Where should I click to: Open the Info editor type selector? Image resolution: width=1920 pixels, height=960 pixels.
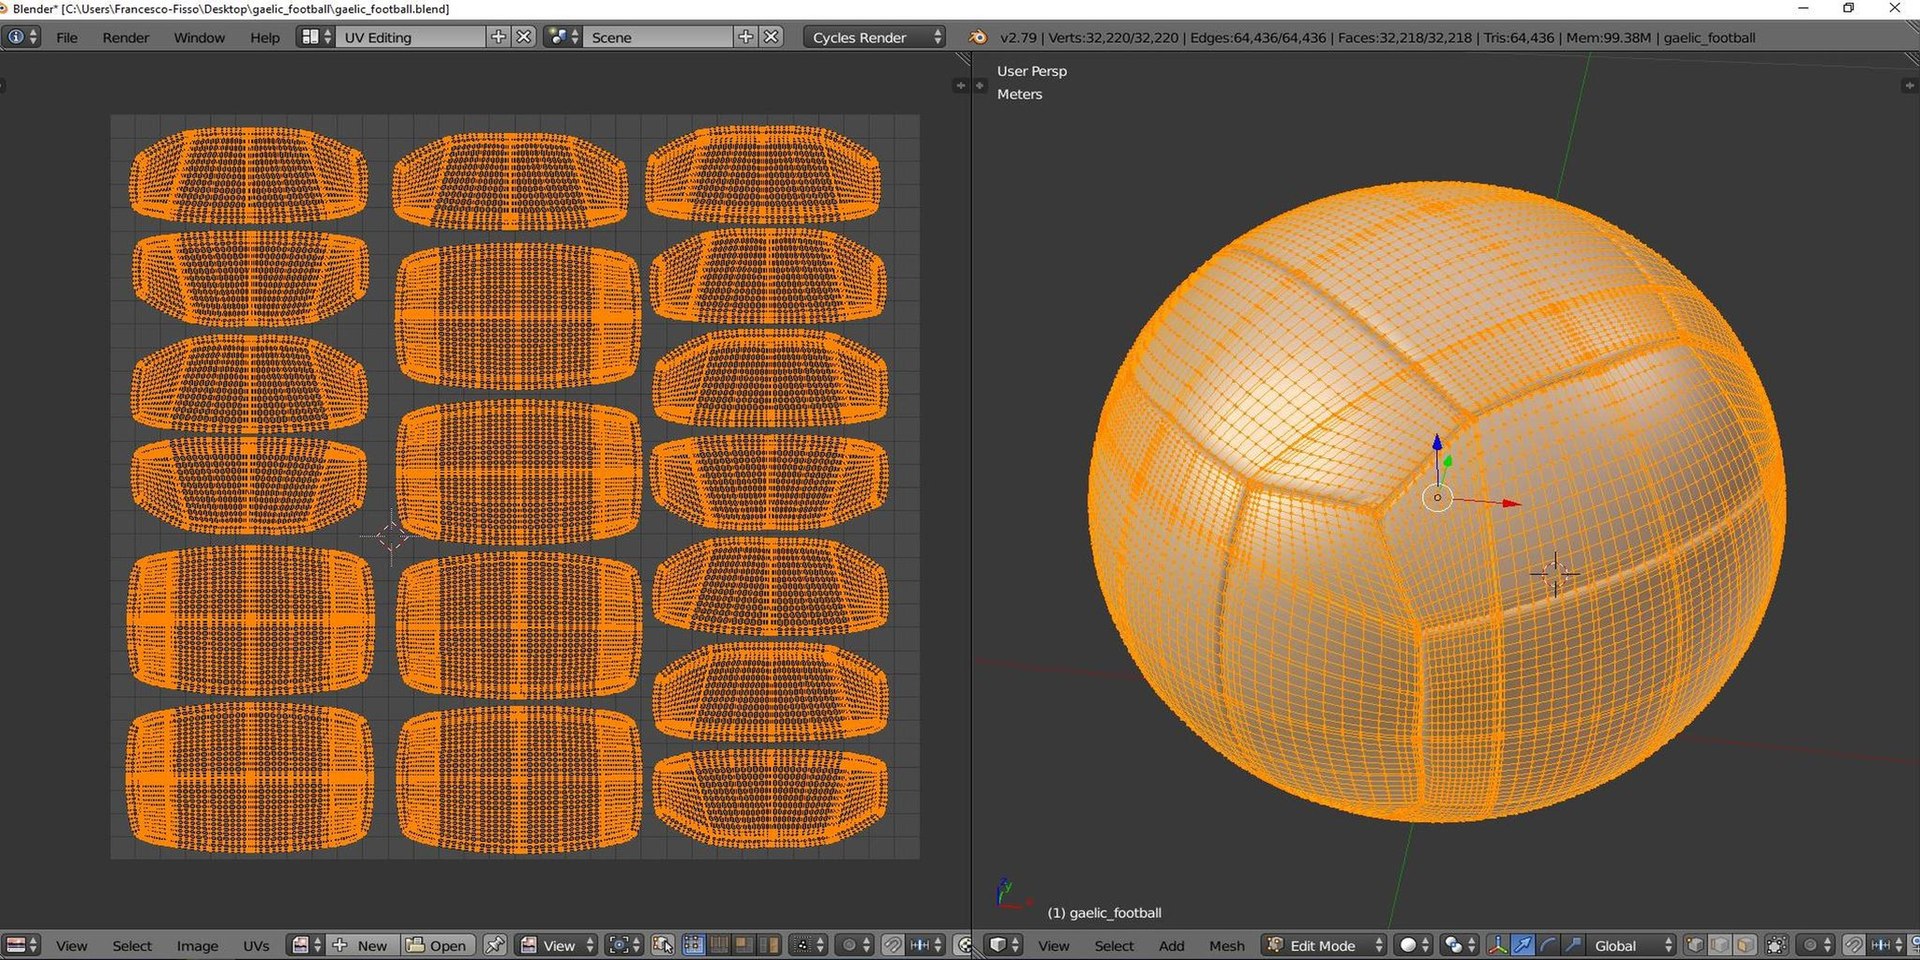[21, 37]
